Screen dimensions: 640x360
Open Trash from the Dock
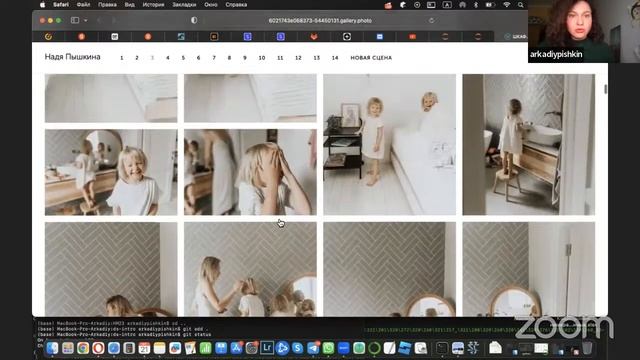pyautogui.click(x=587, y=348)
